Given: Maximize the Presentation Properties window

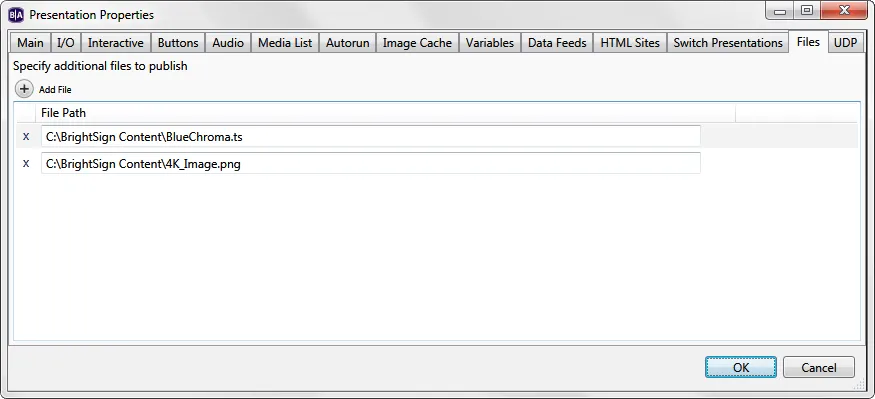Looking at the screenshot, I should click(x=807, y=12).
